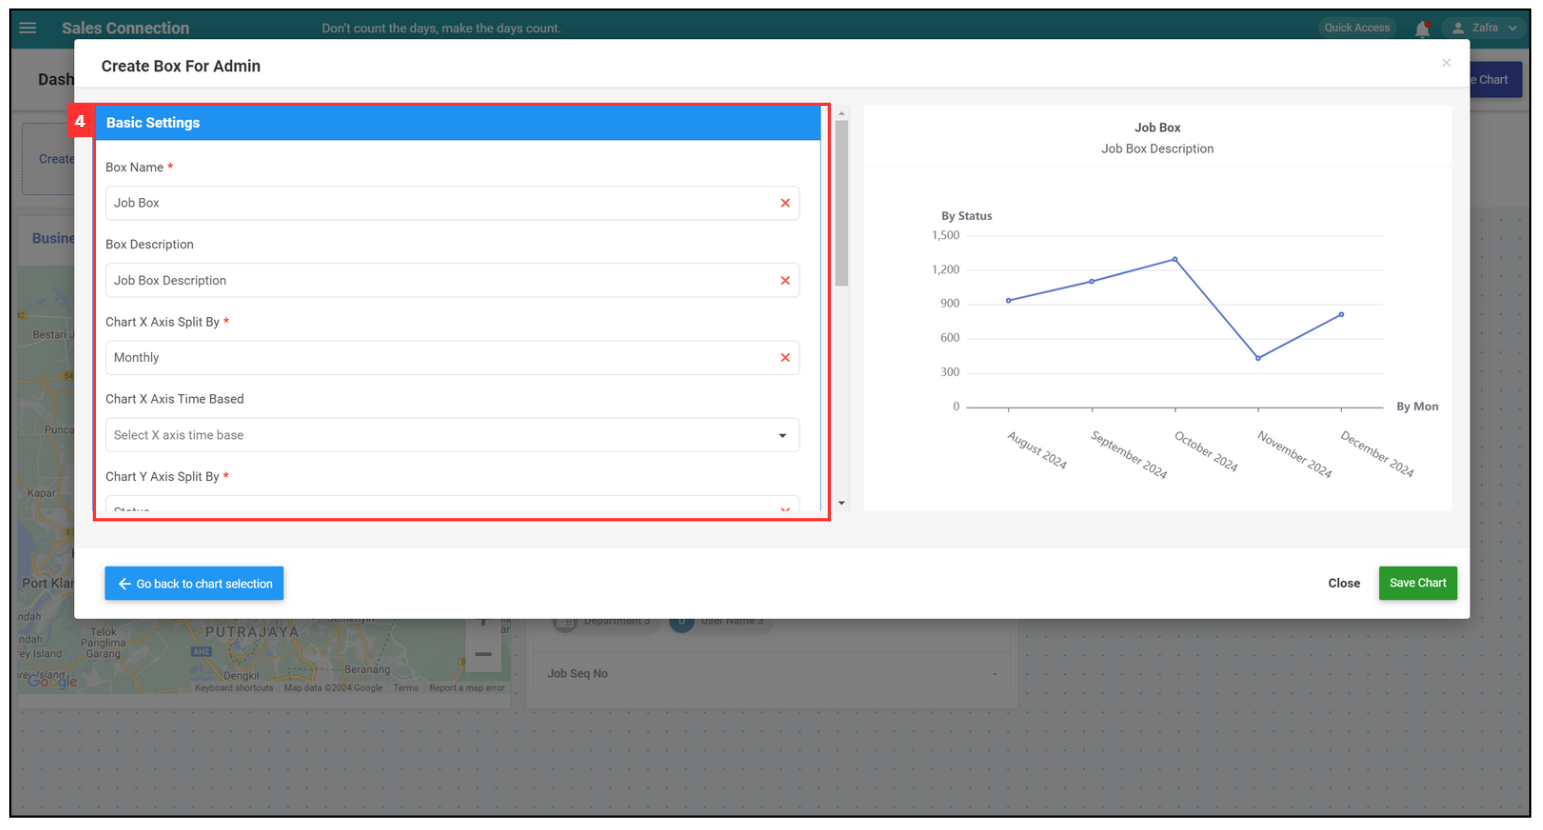The image size is (1543, 830).
Task: Click November 2024 data point on chart
Action: point(1258,358)
